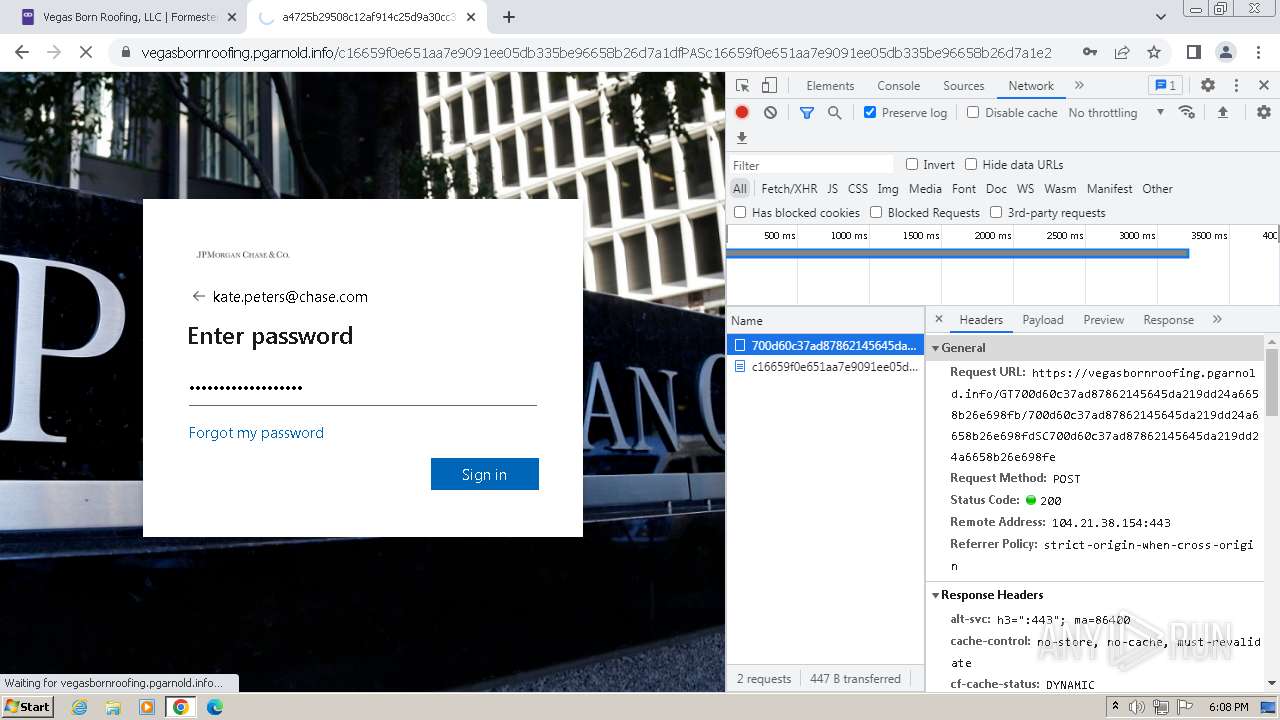
Task: Click the headers pane scrollbar
Action: tap(1272, 380)
